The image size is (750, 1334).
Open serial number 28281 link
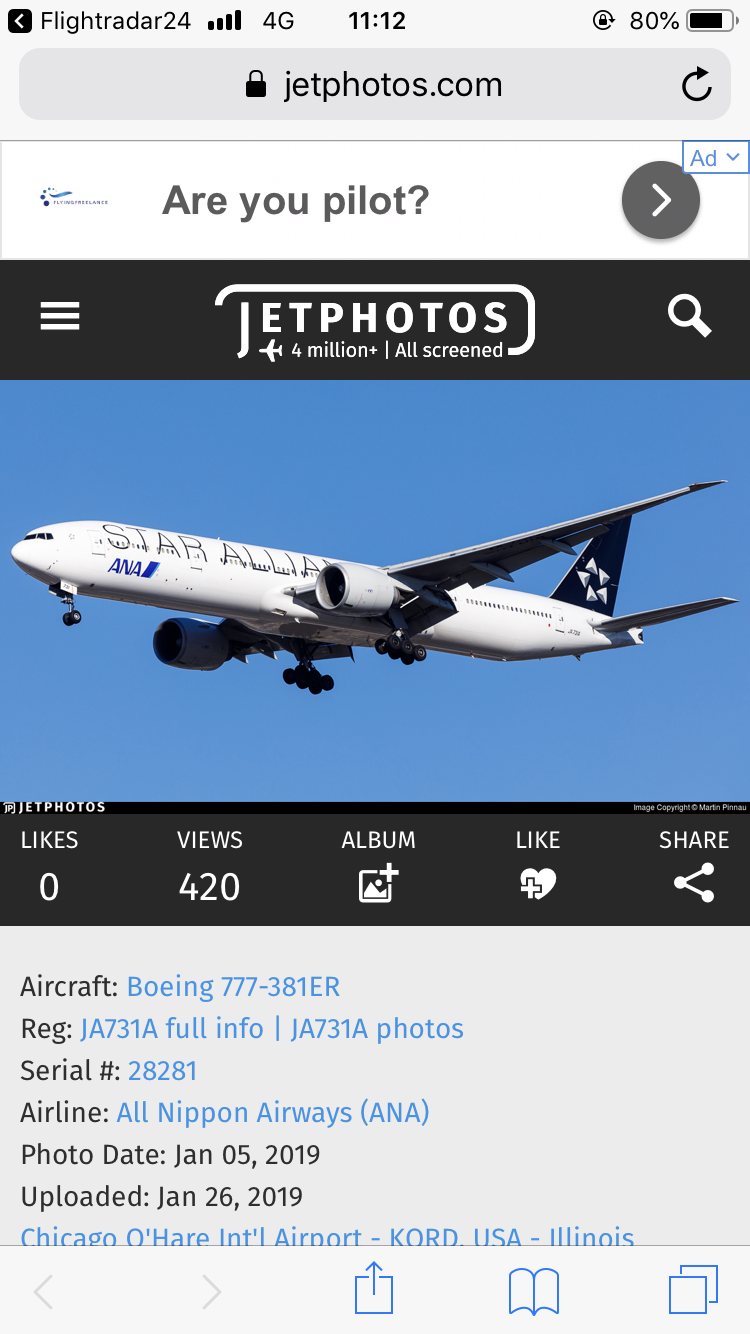163,1071
